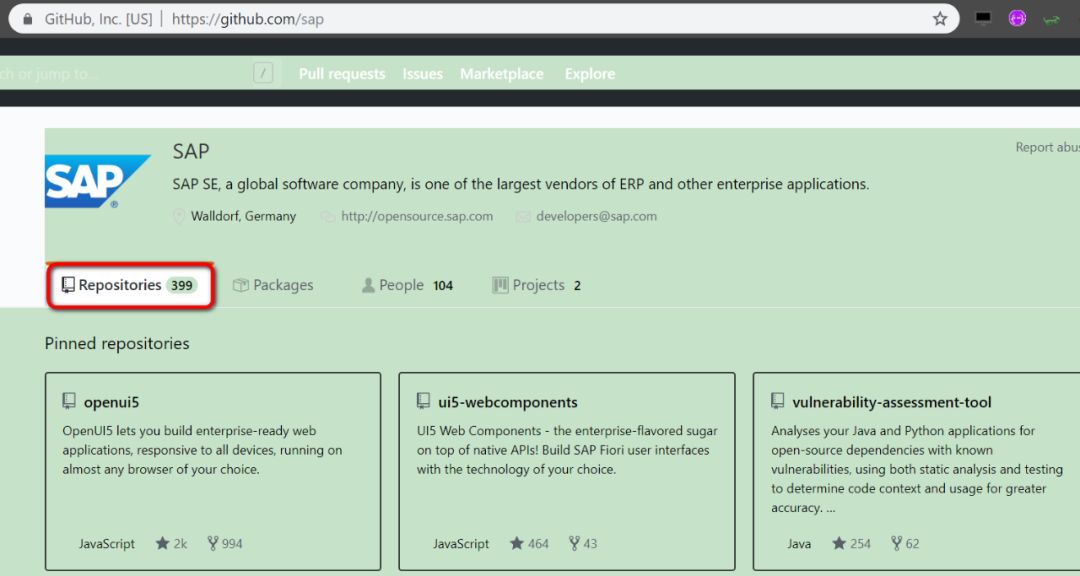The height and width of the screenshot is (576, 1080).
Task: Open the People tab
Action: pos(400,286)
